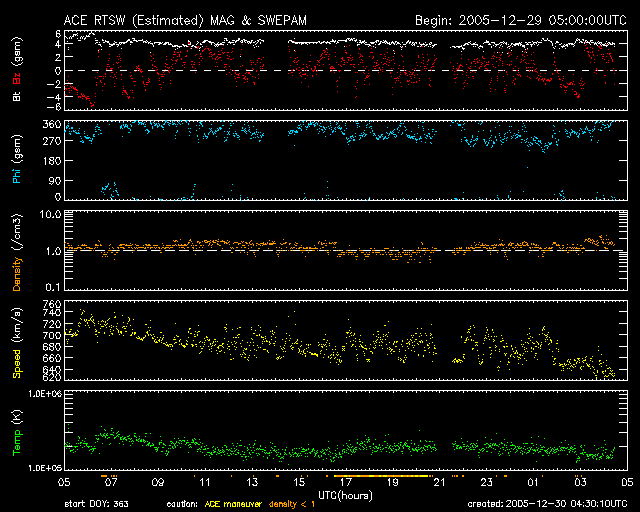
Task: Click the 'start DOY: 363' text
Action: point(97,505)
